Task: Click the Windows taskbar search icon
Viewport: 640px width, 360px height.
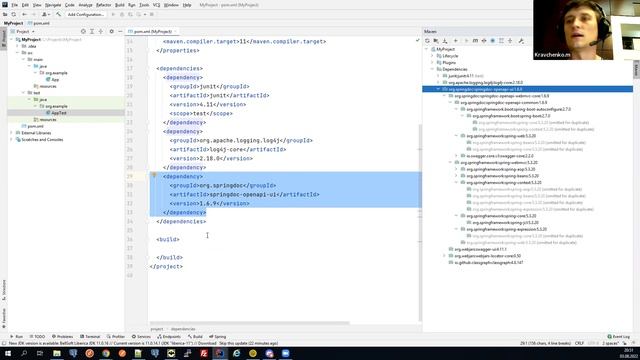Action: [x=24, y=353]
